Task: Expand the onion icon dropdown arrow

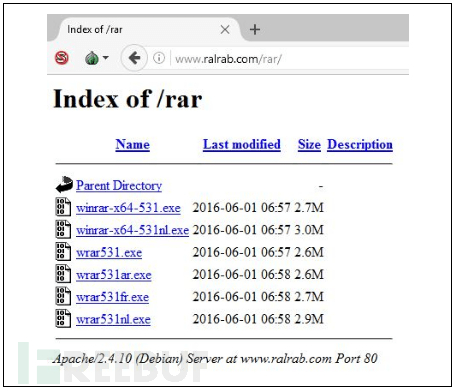Action: pos(106,58)
